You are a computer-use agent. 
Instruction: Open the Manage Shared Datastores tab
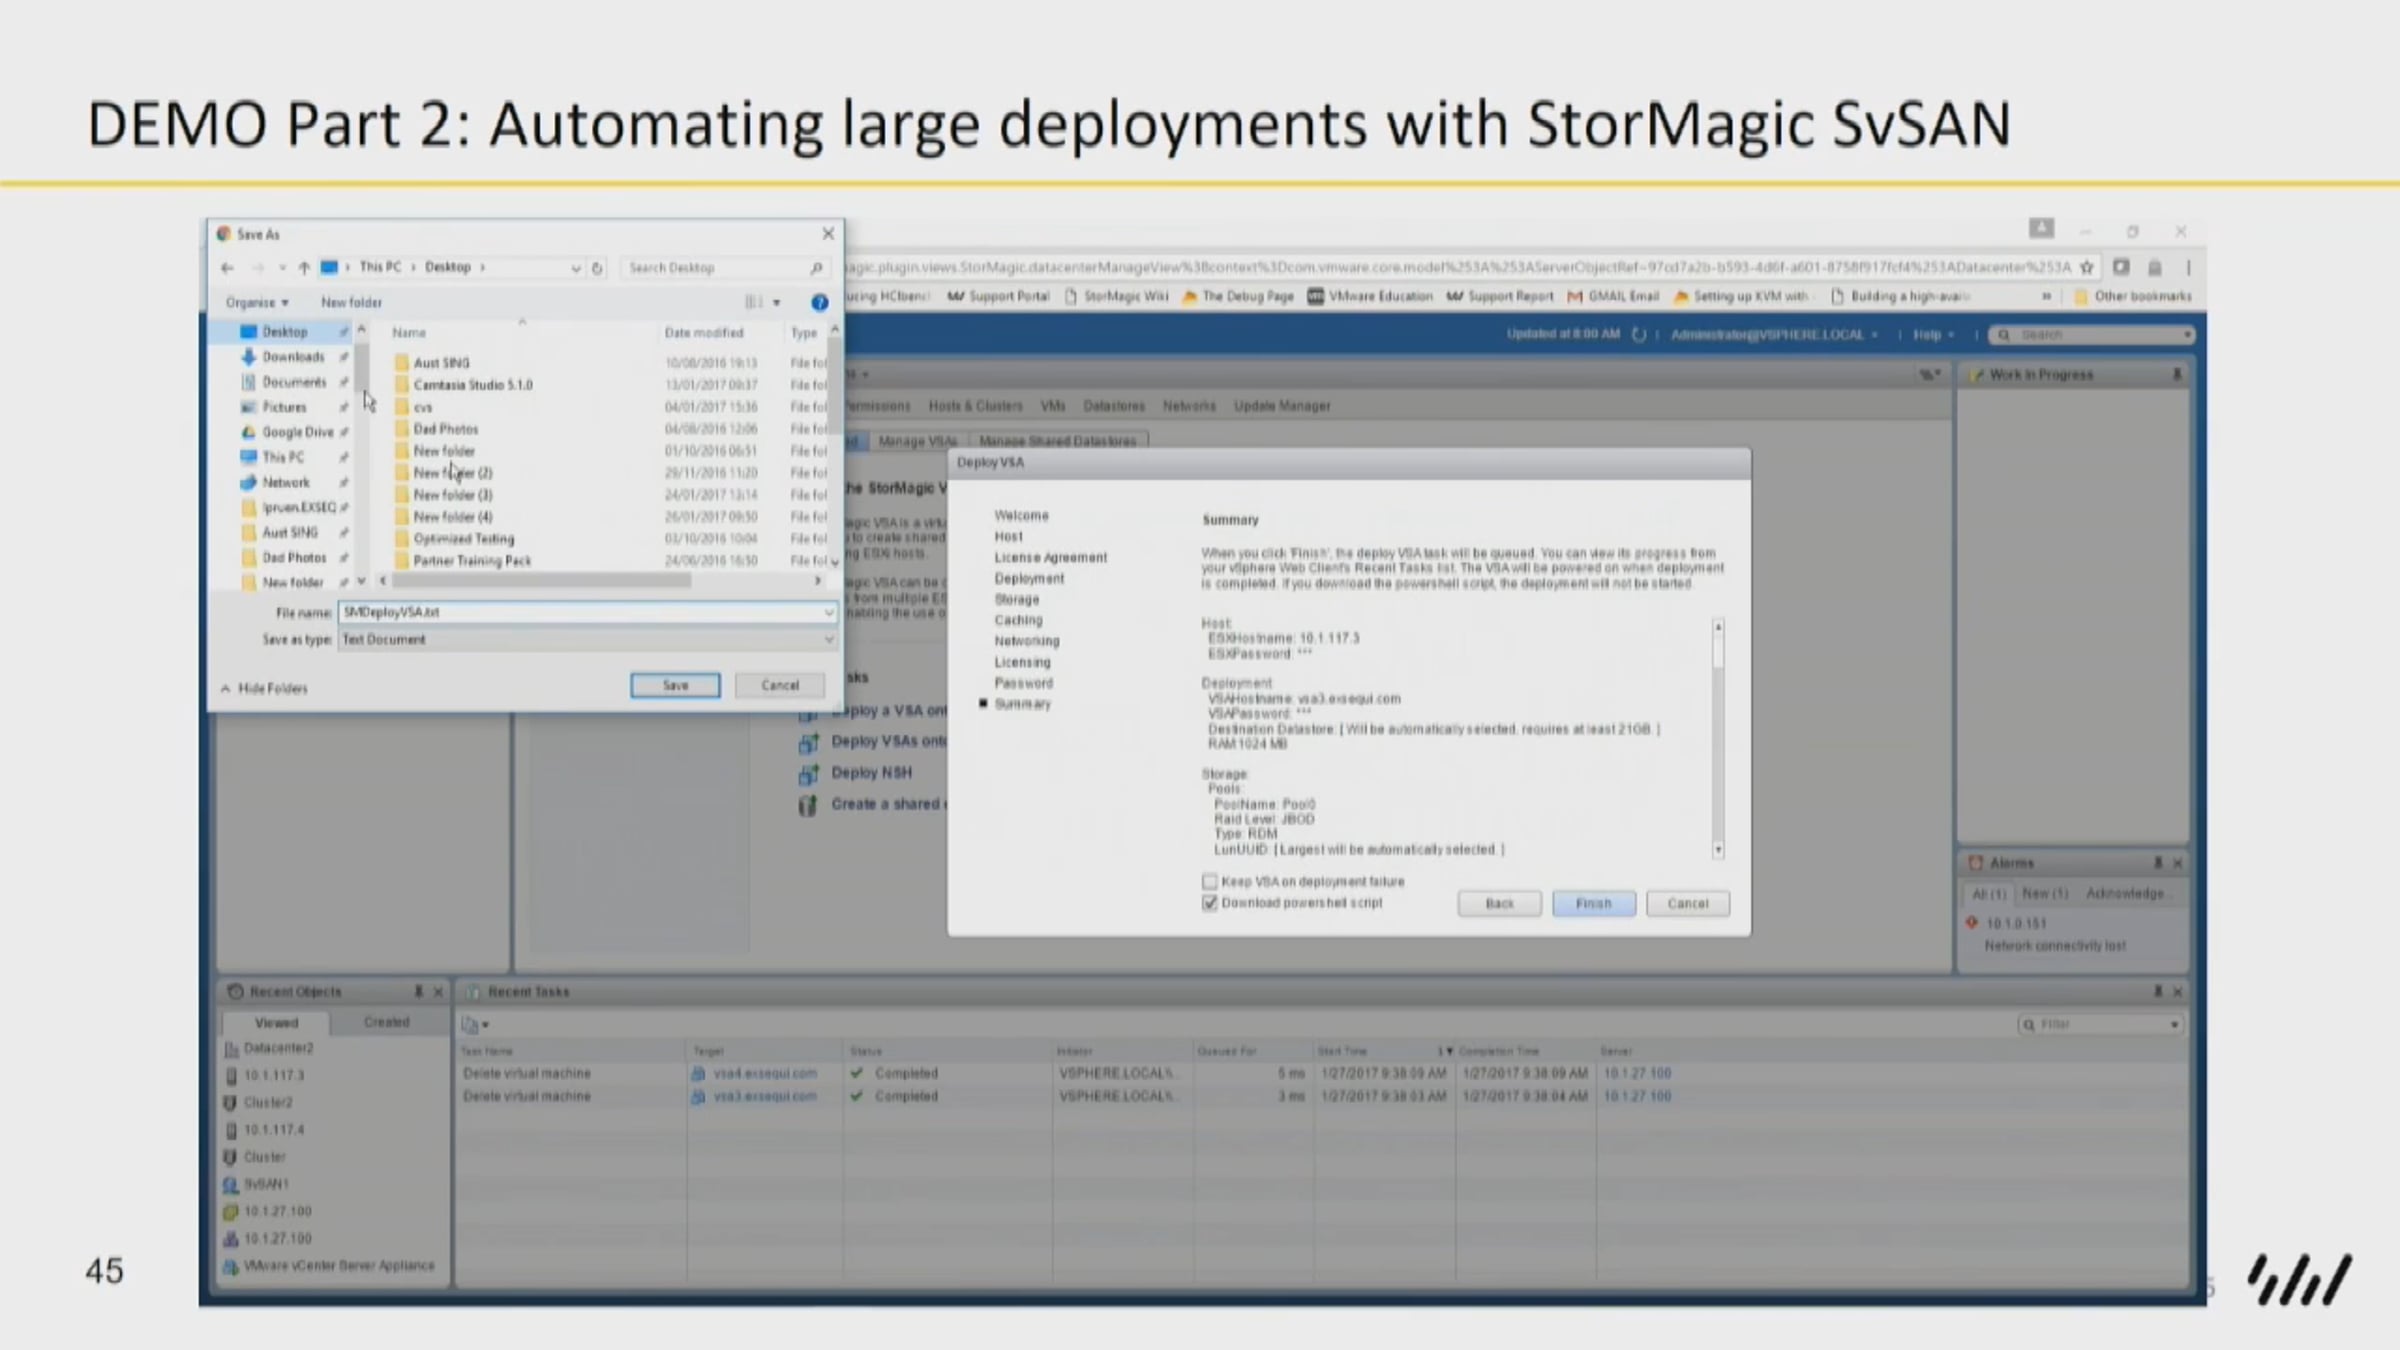[1057, 441]
